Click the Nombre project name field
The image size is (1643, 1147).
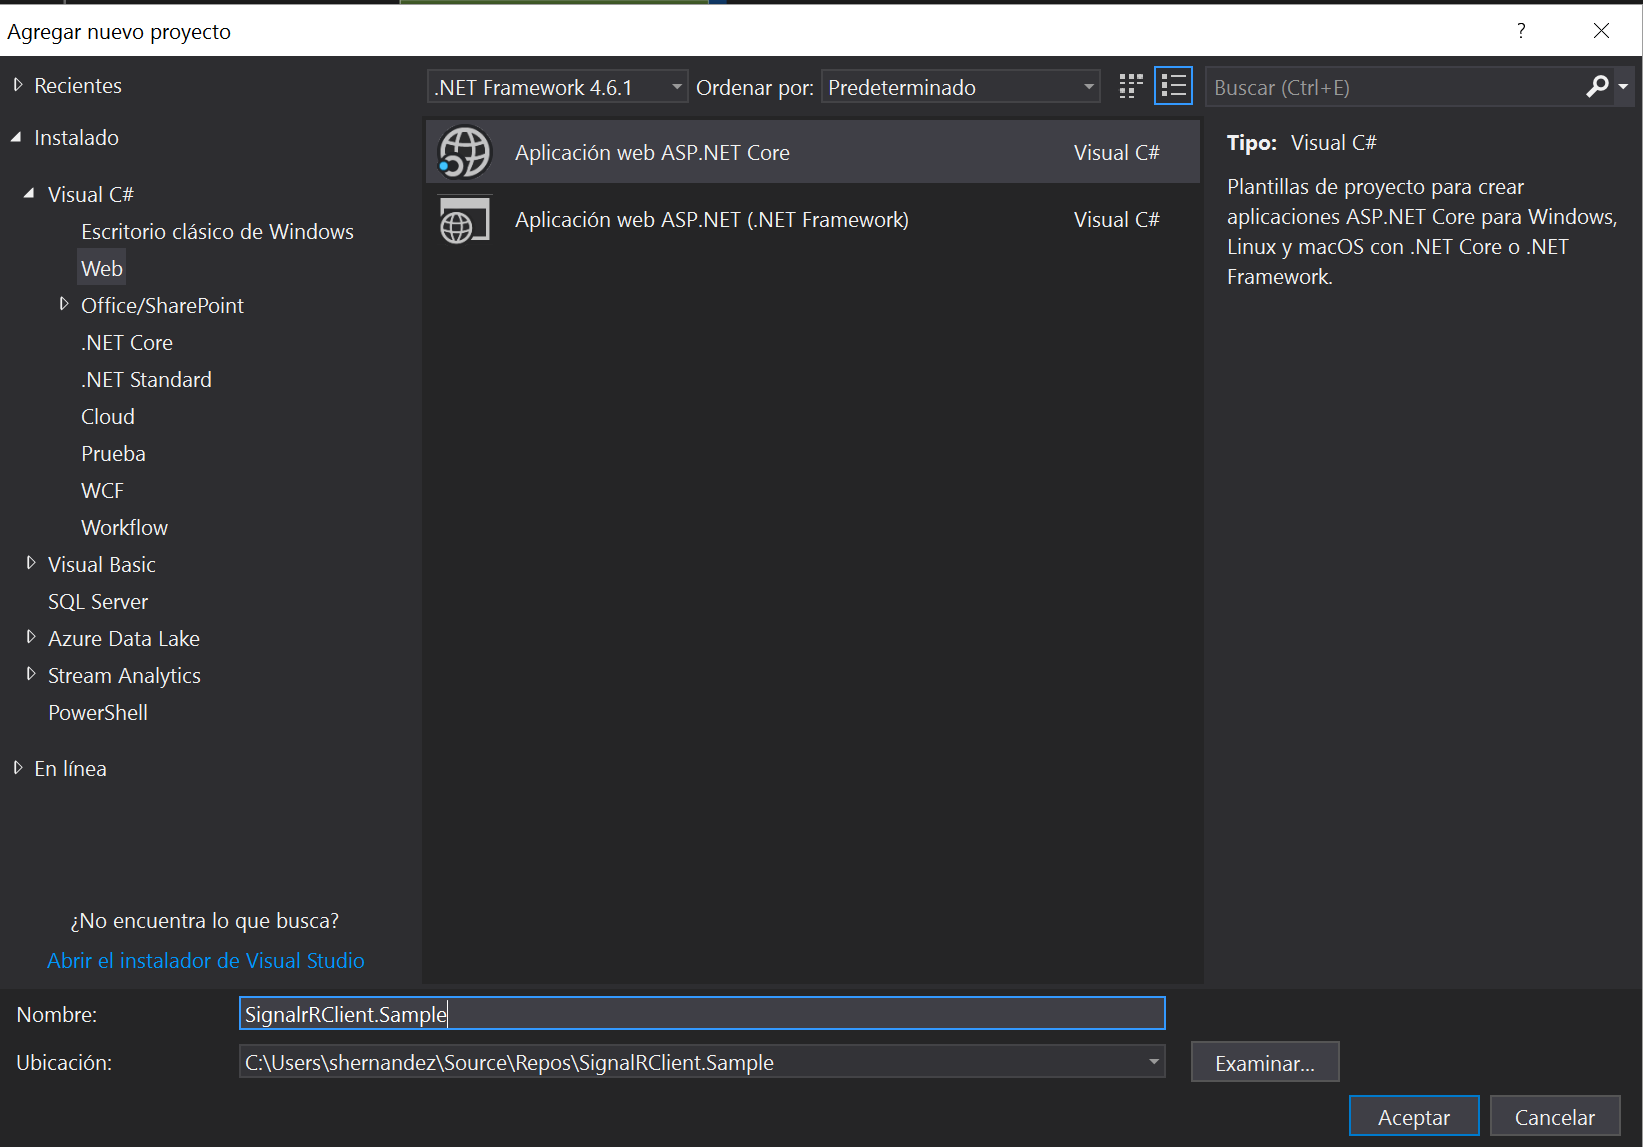702,1014
